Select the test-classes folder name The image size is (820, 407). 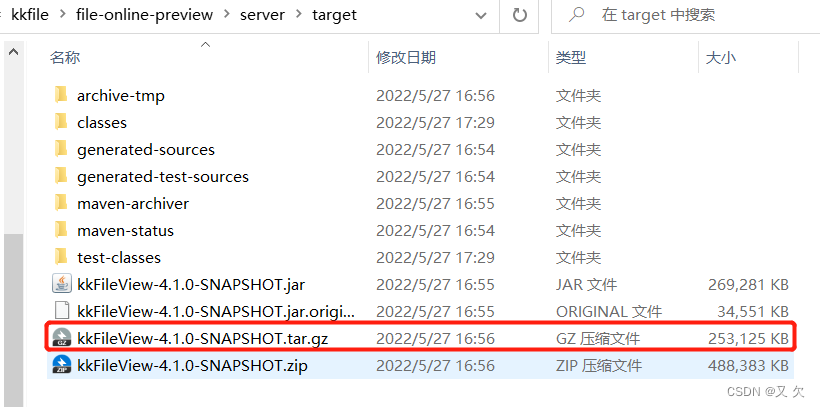tap(119, 257)
